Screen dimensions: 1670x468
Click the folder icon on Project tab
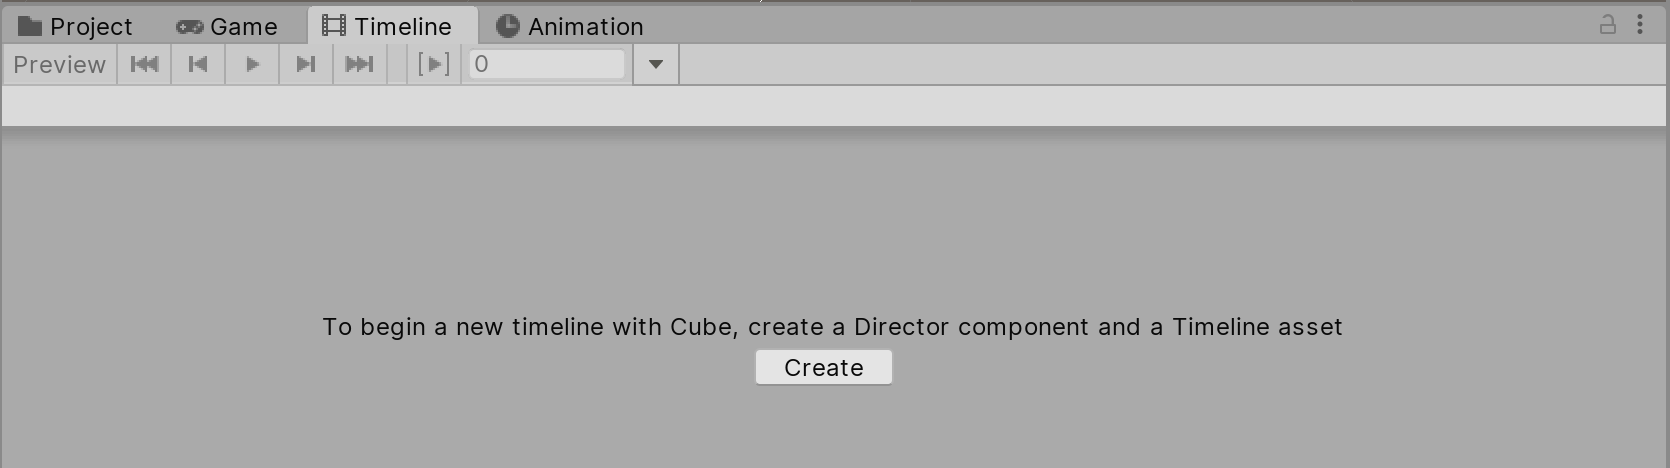30,26
